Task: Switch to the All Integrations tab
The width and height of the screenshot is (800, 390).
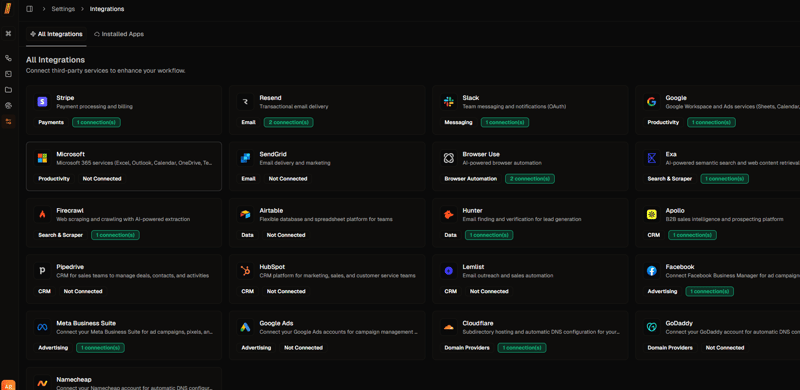Action: tap(56, 34)
